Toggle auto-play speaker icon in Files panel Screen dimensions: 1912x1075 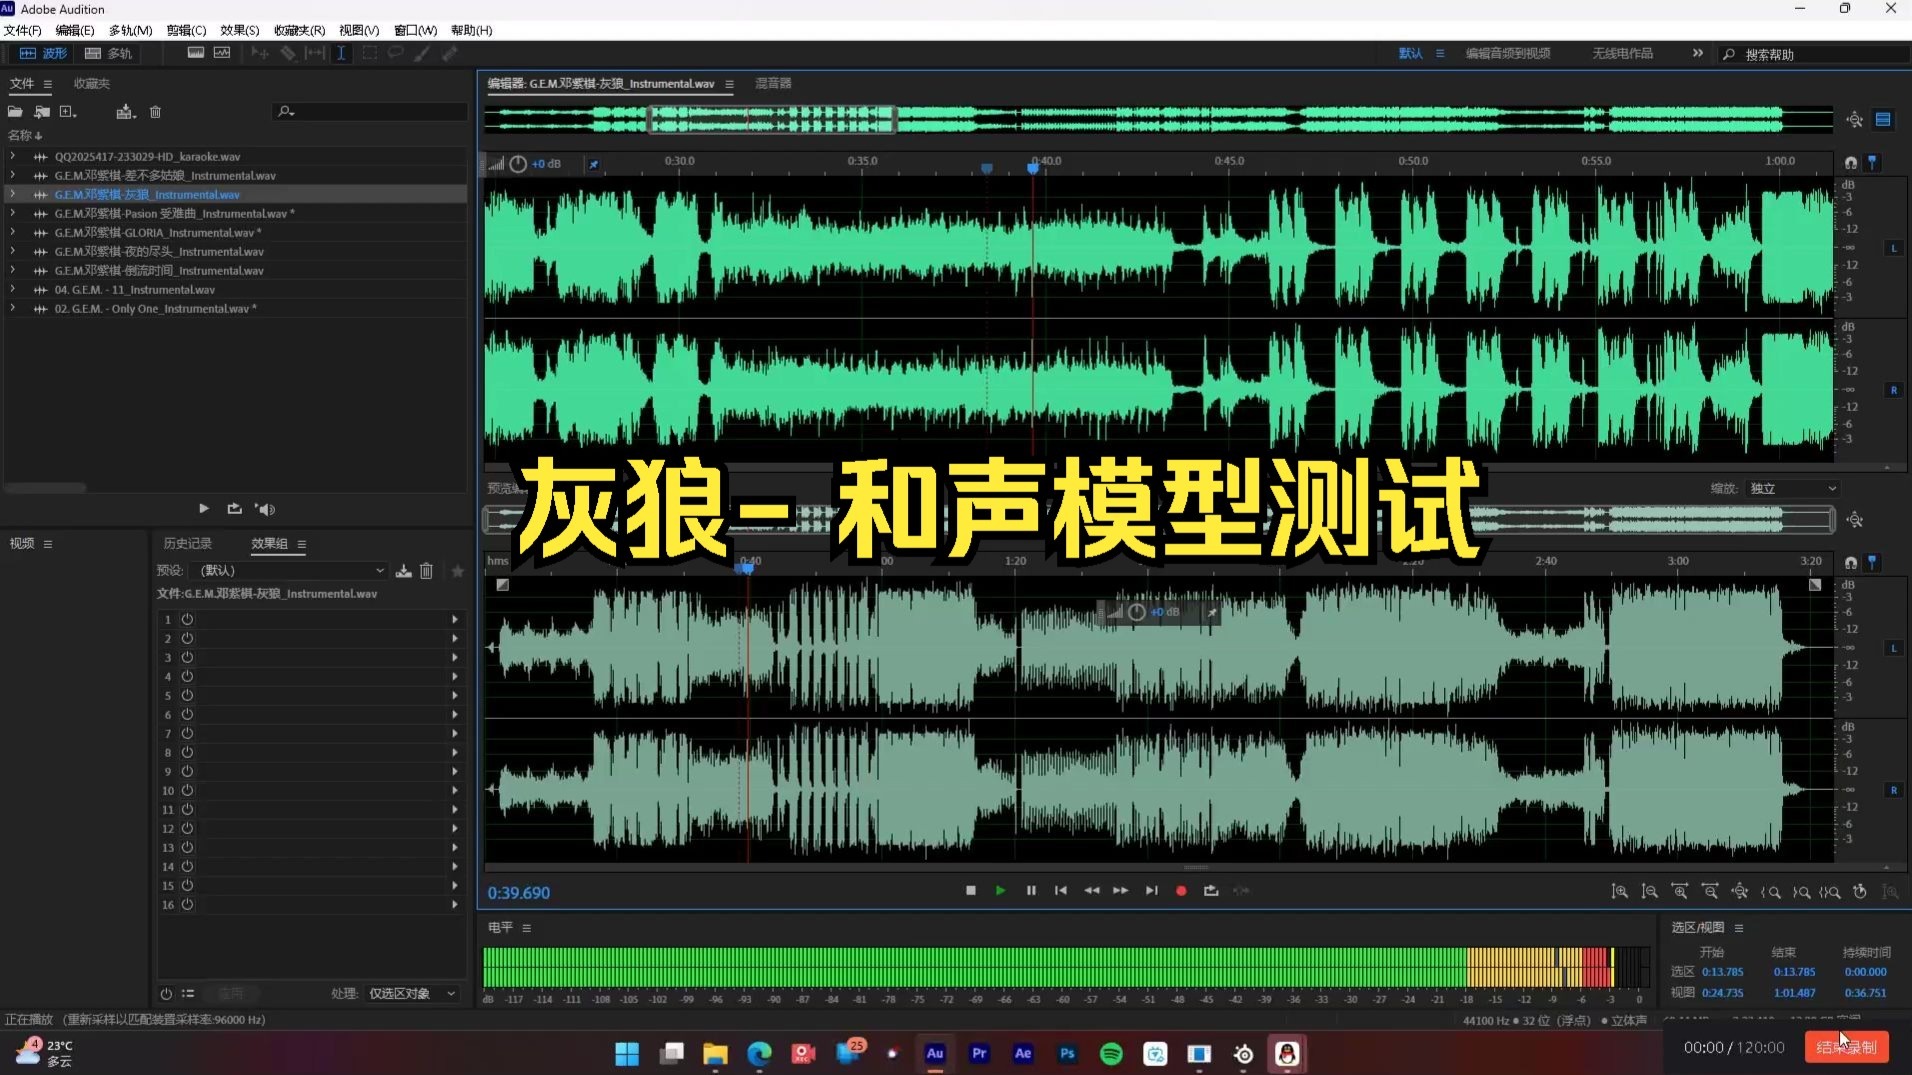[265, 509]
